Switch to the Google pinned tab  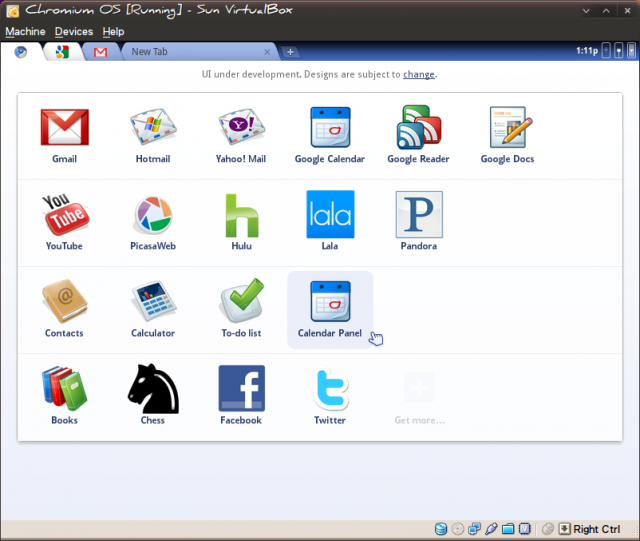[62, 52]
